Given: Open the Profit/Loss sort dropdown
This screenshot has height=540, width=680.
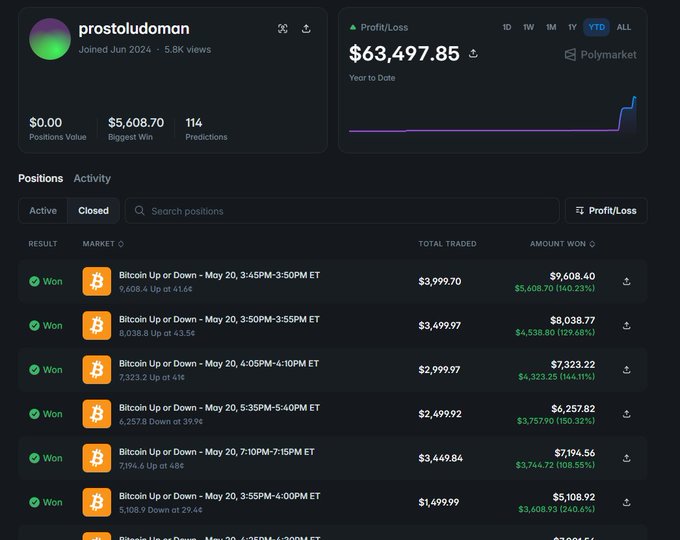Looking at the screenshot, I should [606, 211].
